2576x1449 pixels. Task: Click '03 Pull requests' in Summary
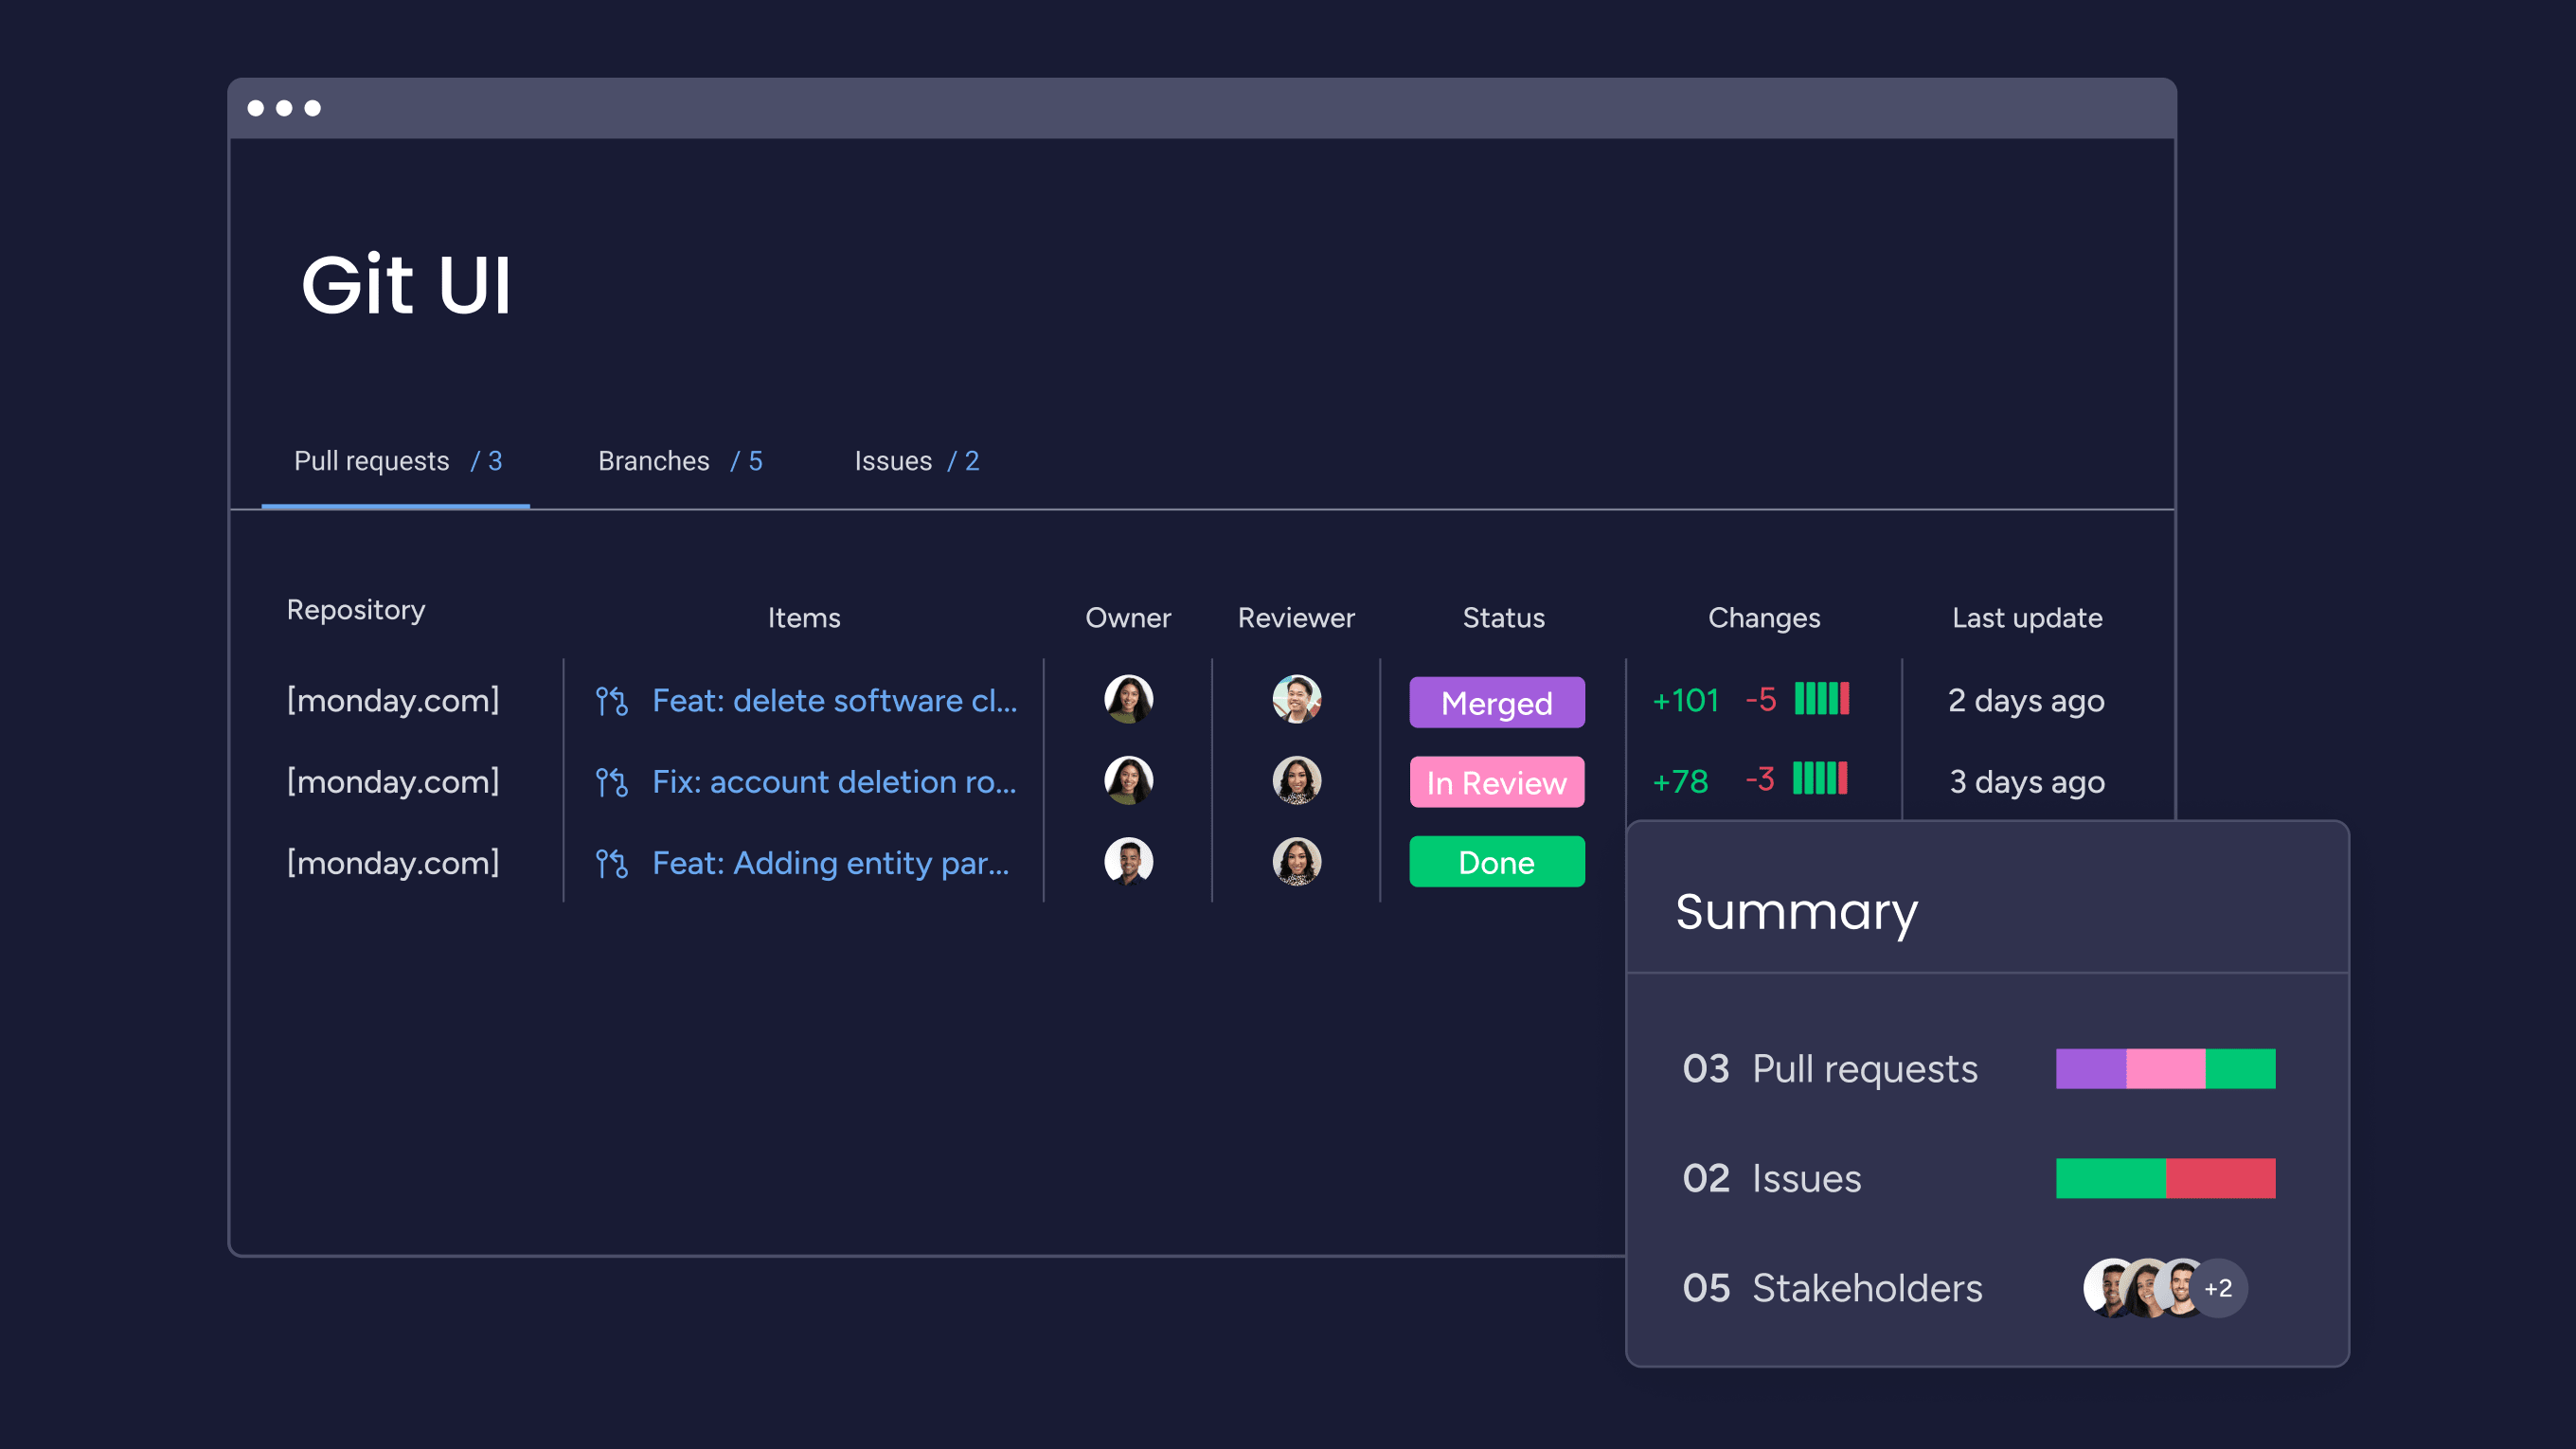[1830, 1069]
